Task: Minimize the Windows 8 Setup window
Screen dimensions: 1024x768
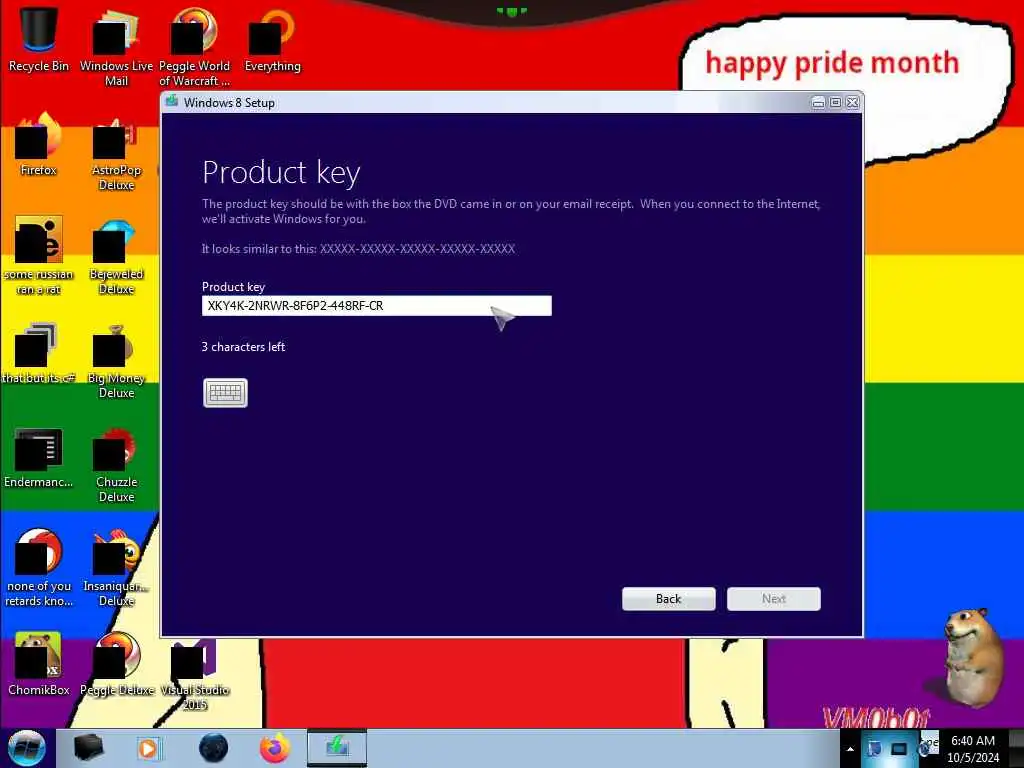Action: pos(818,103)
